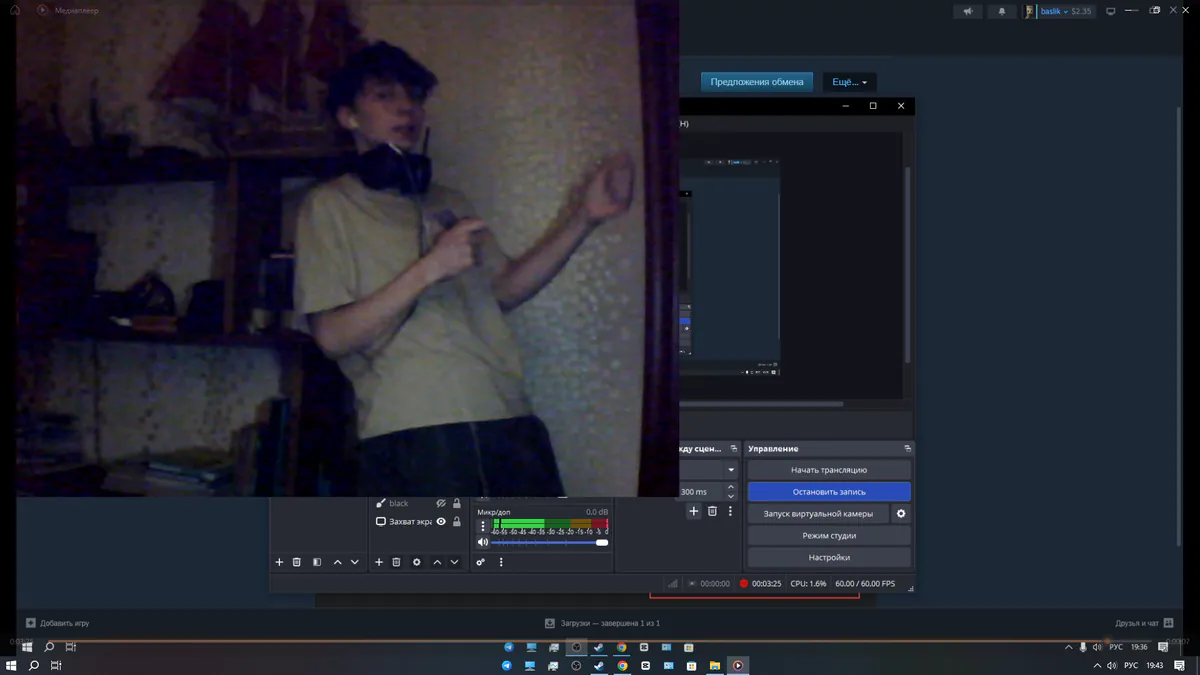Decrease transition duration 300 ms
The image size is (1200, 675).
pos(731,496)
